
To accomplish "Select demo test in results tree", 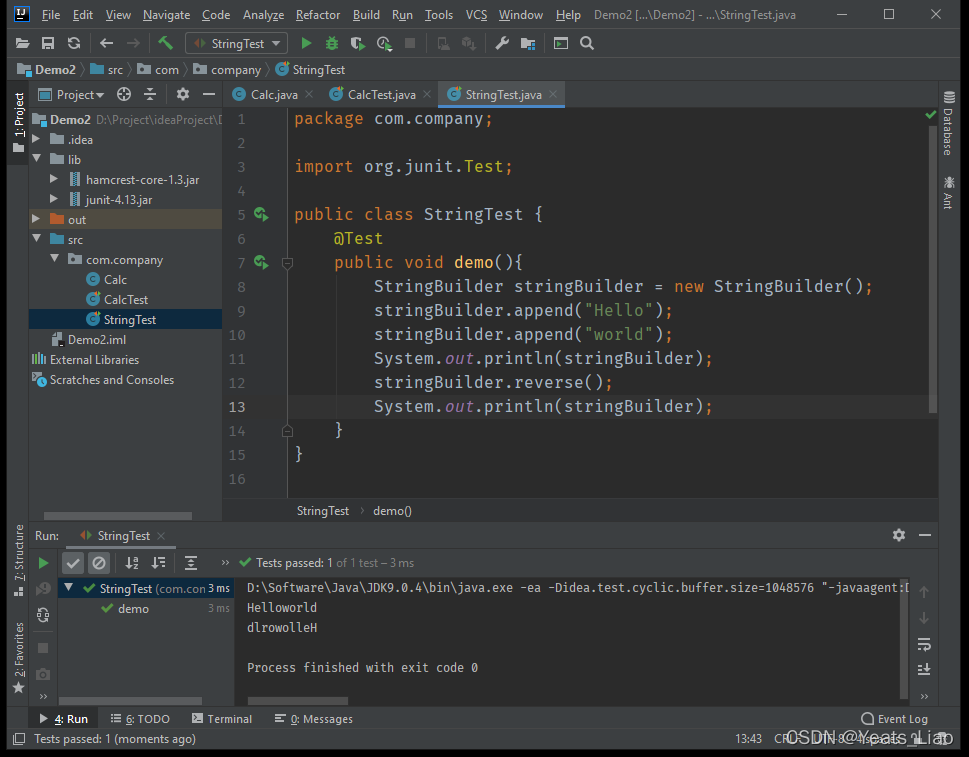I will tap(133, 609).
